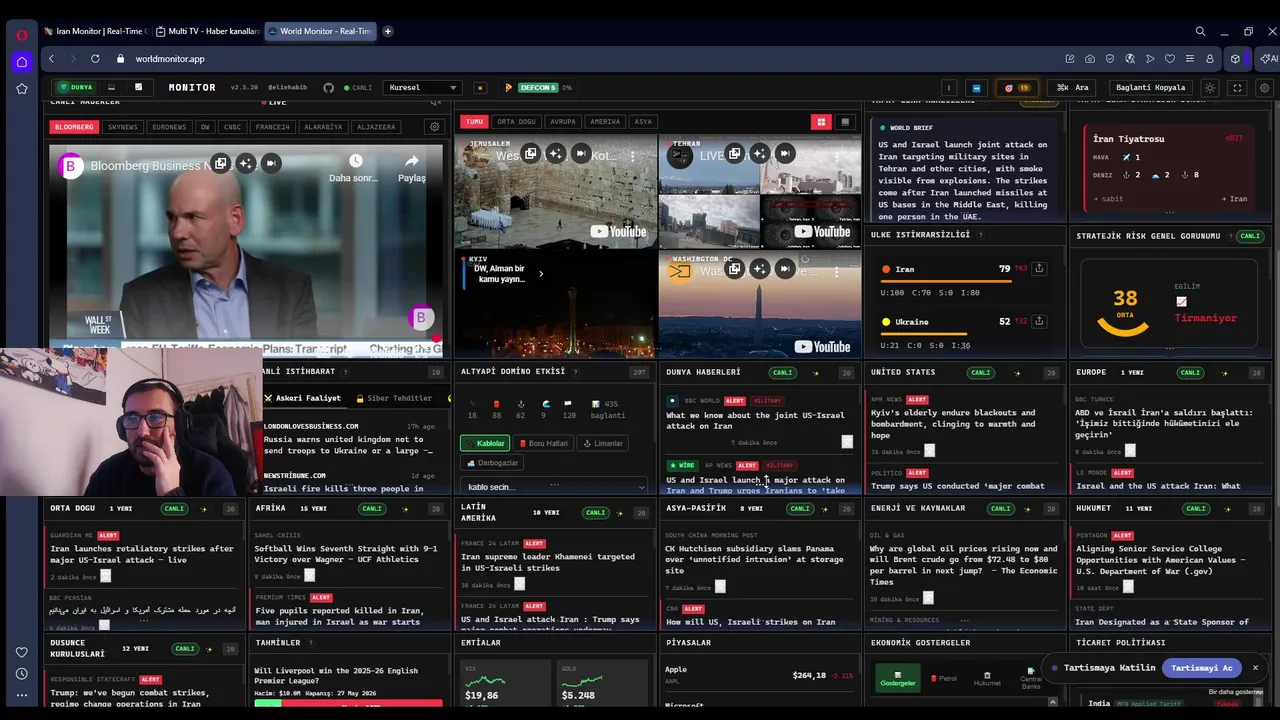Switch to Siber Tehditler intelligence tab

(393, 398)
